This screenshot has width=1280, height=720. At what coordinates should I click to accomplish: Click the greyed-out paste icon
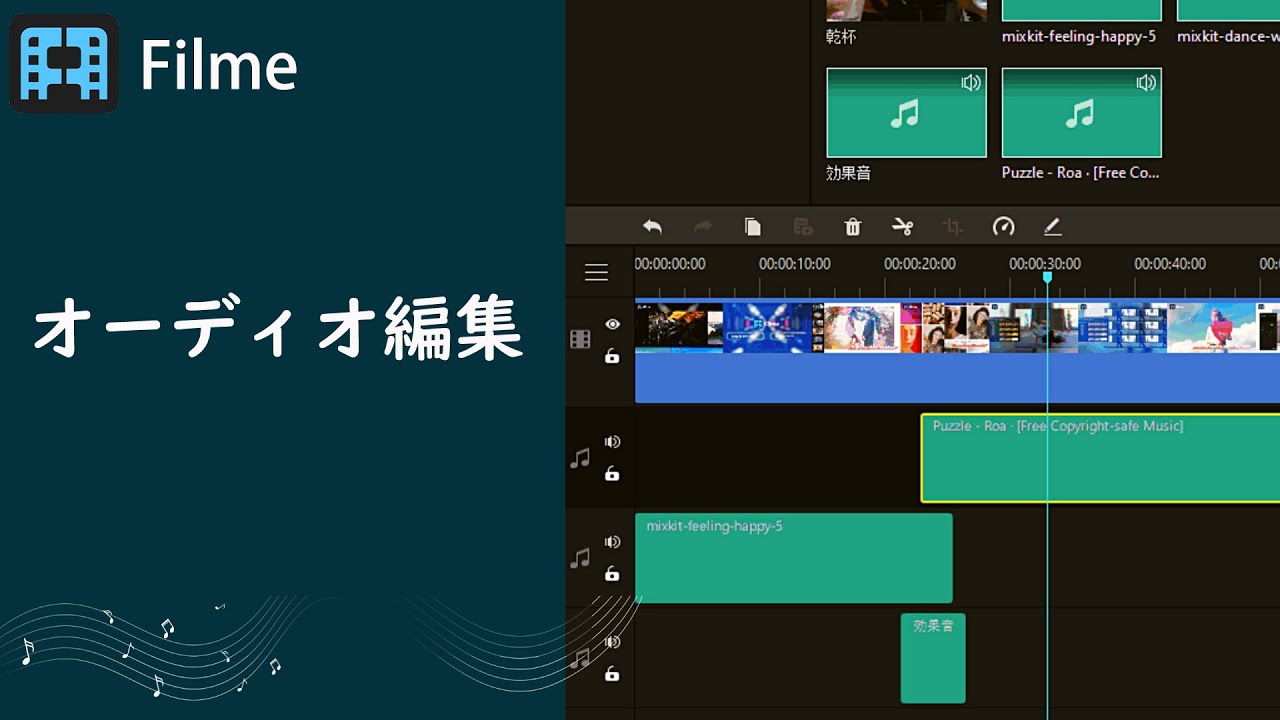803,227
